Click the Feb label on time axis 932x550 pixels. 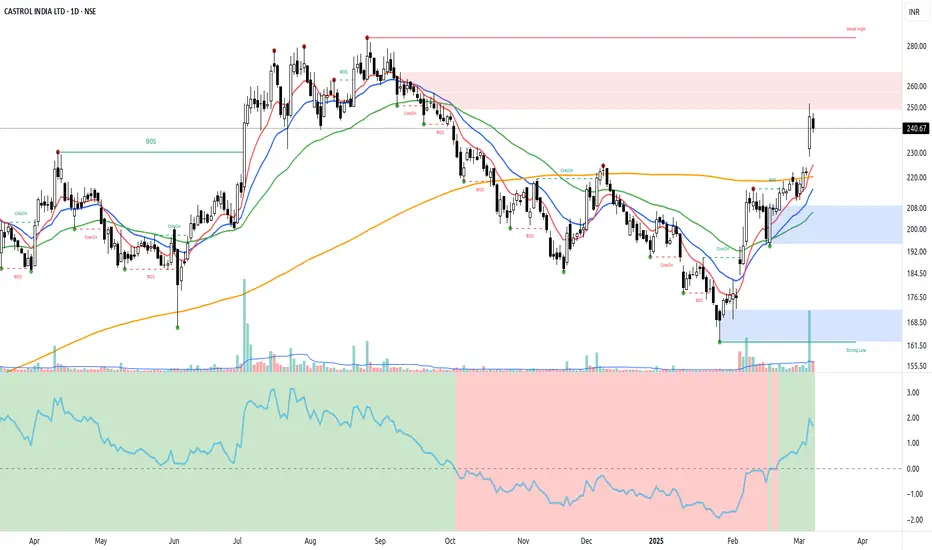coord(733,541)
